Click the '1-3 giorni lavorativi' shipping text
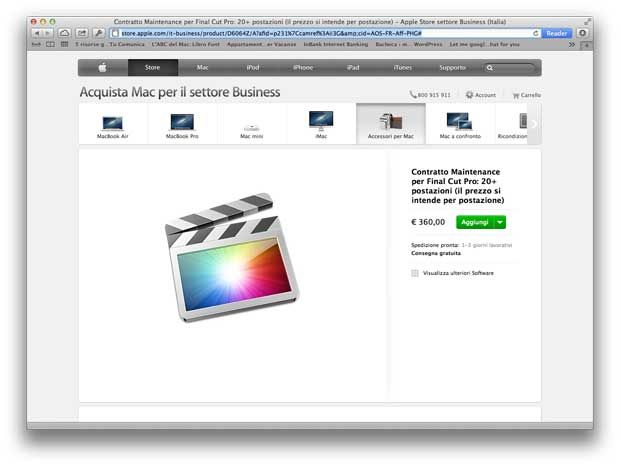 [x=487, y=245]
